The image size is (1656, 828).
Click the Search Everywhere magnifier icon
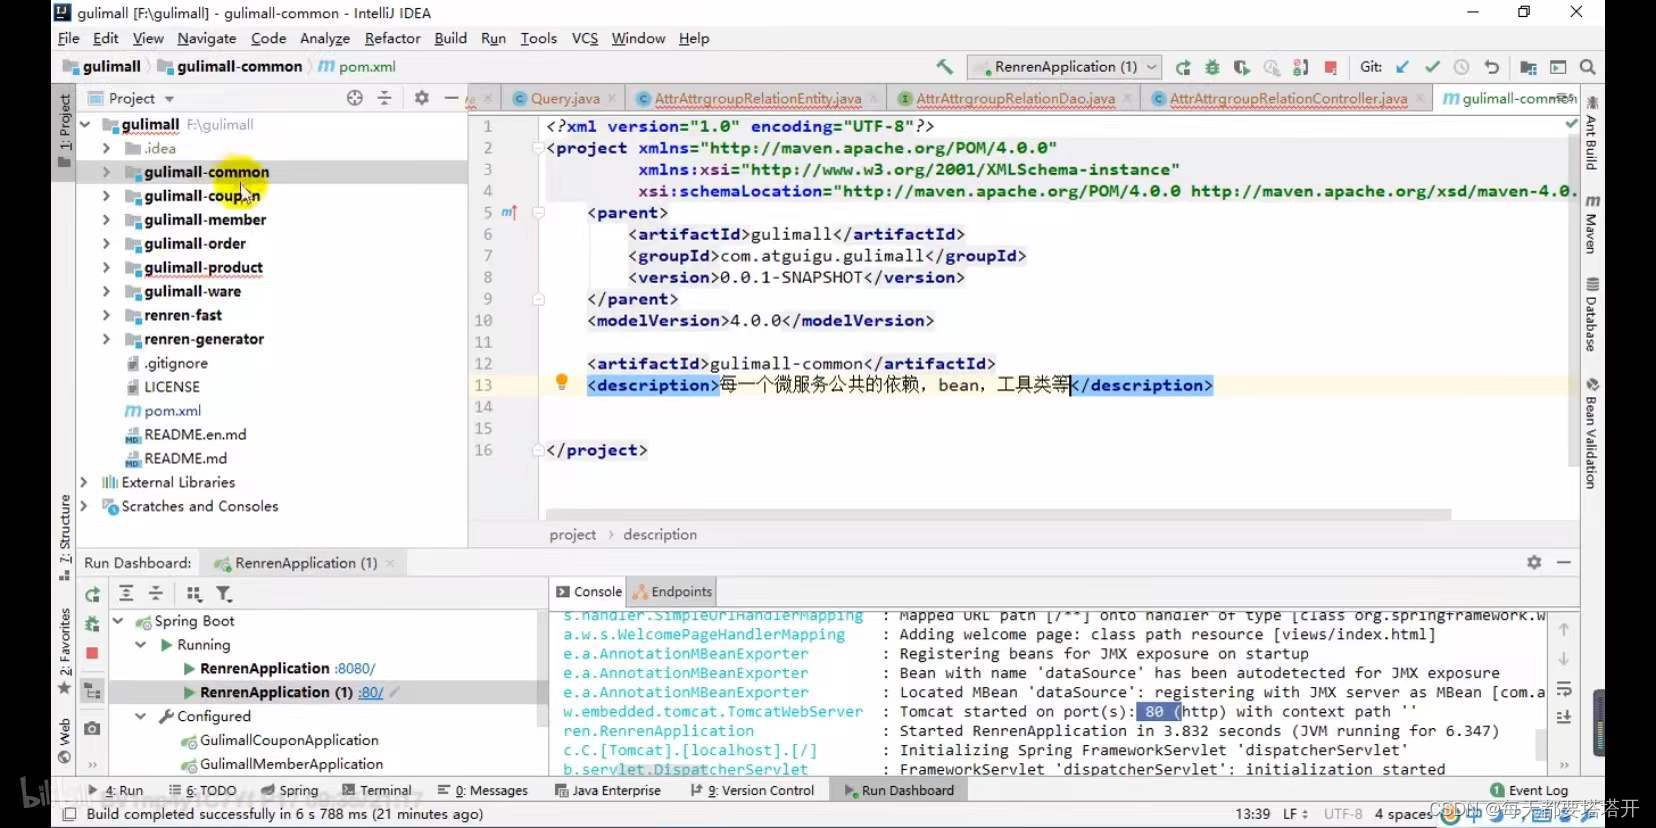[x=1587, y=67]
